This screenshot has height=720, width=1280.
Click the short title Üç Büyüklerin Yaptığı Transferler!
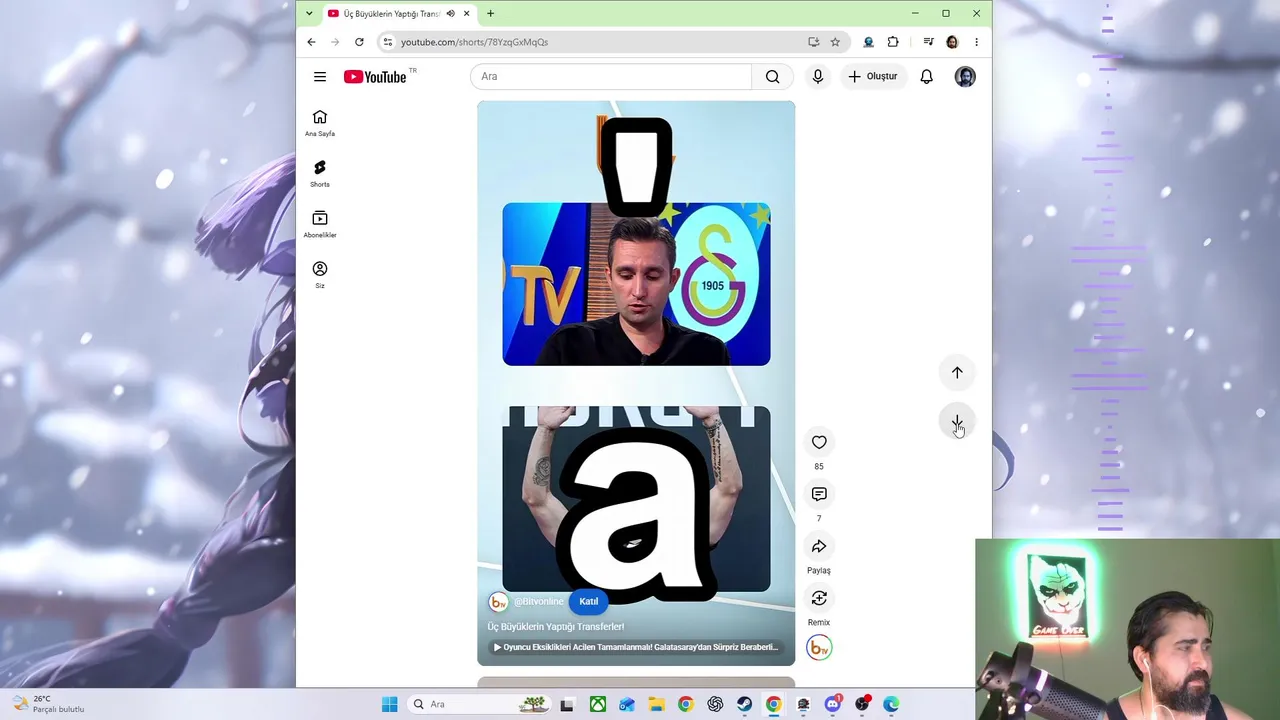[556, 627]
